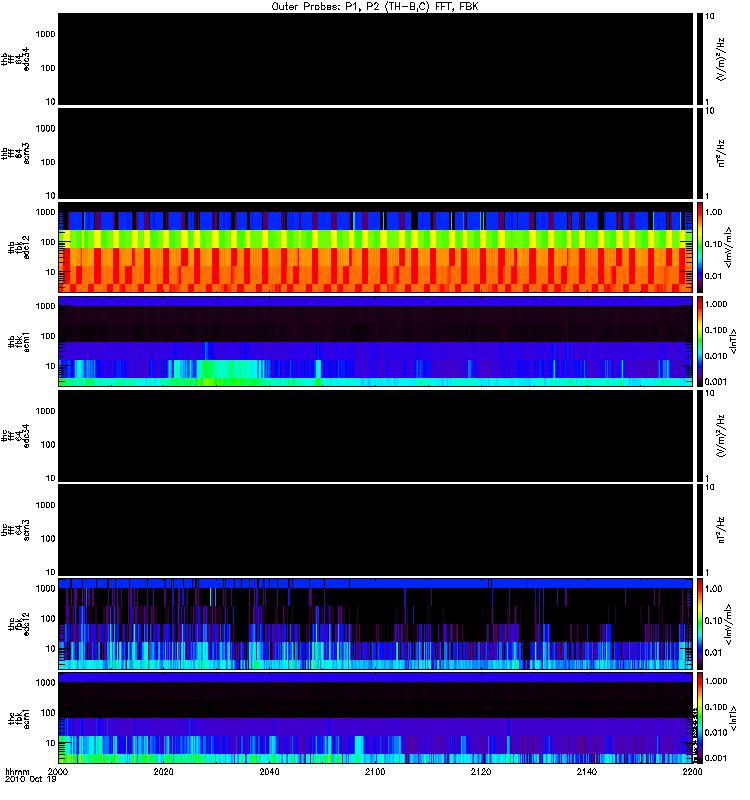
Task: Click the (V/m)²/Hz unit label of thb edc34
Action: point(721,59)
